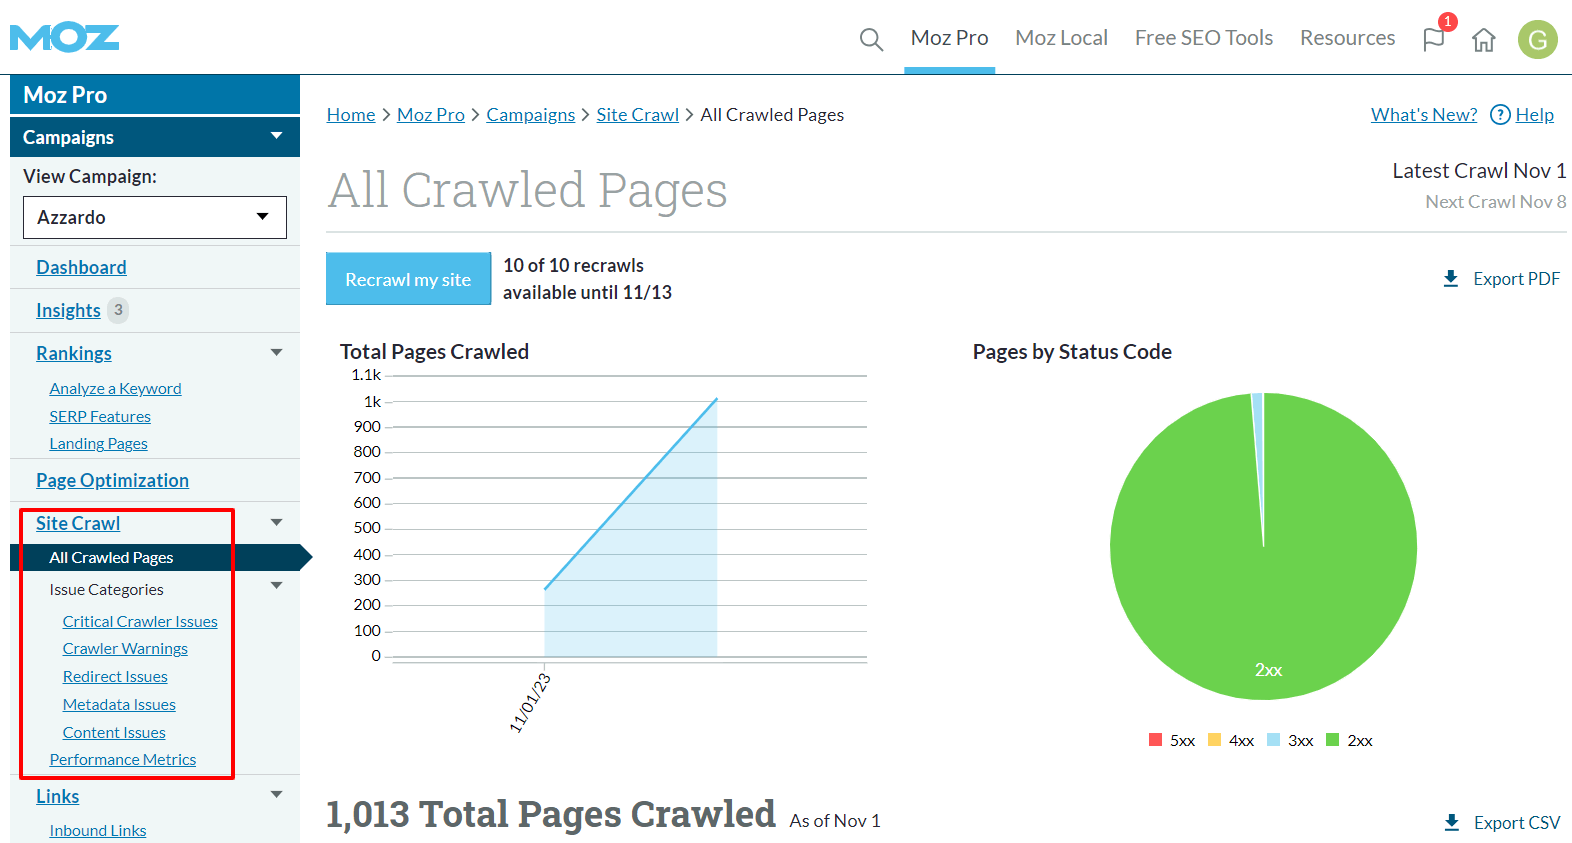Toggle the 3xx legend series
This screenshot has height=843, width=1572.
[1290, 741]
